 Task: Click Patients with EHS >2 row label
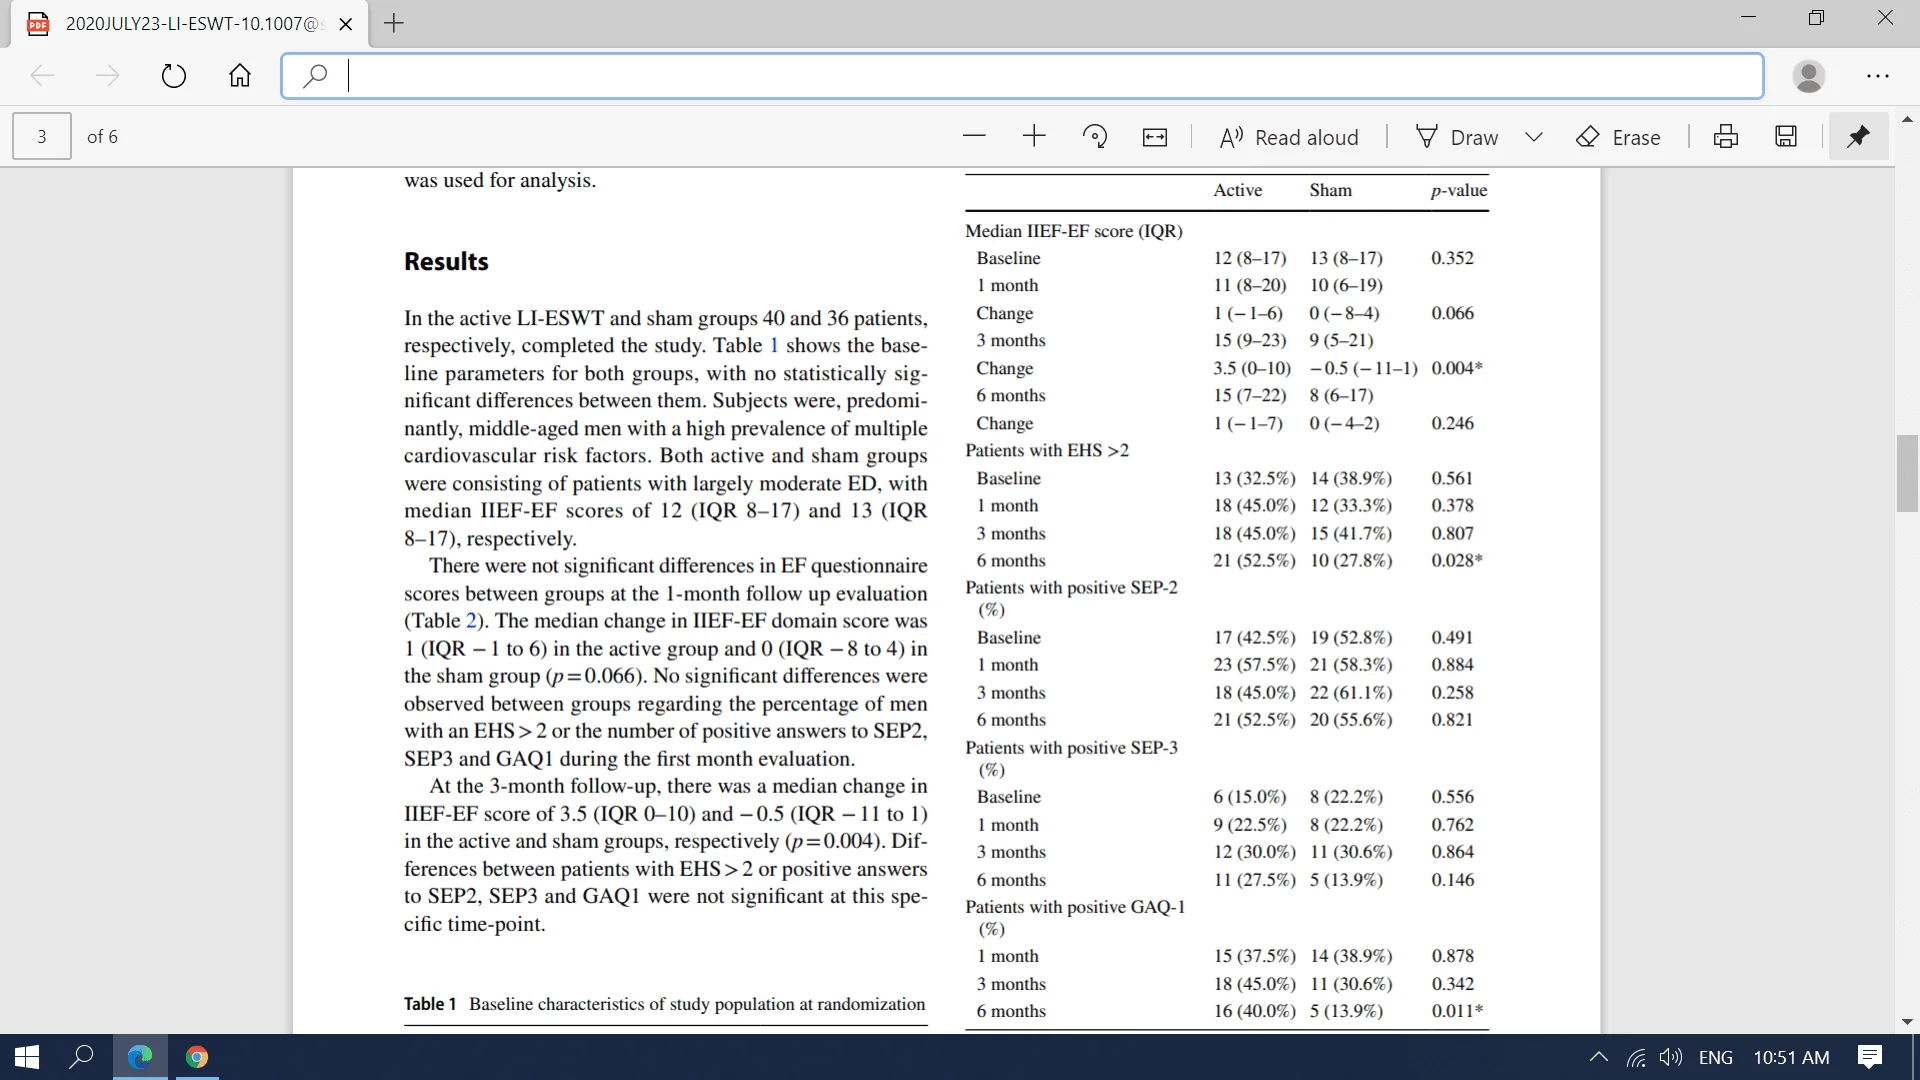(1047, 450)
